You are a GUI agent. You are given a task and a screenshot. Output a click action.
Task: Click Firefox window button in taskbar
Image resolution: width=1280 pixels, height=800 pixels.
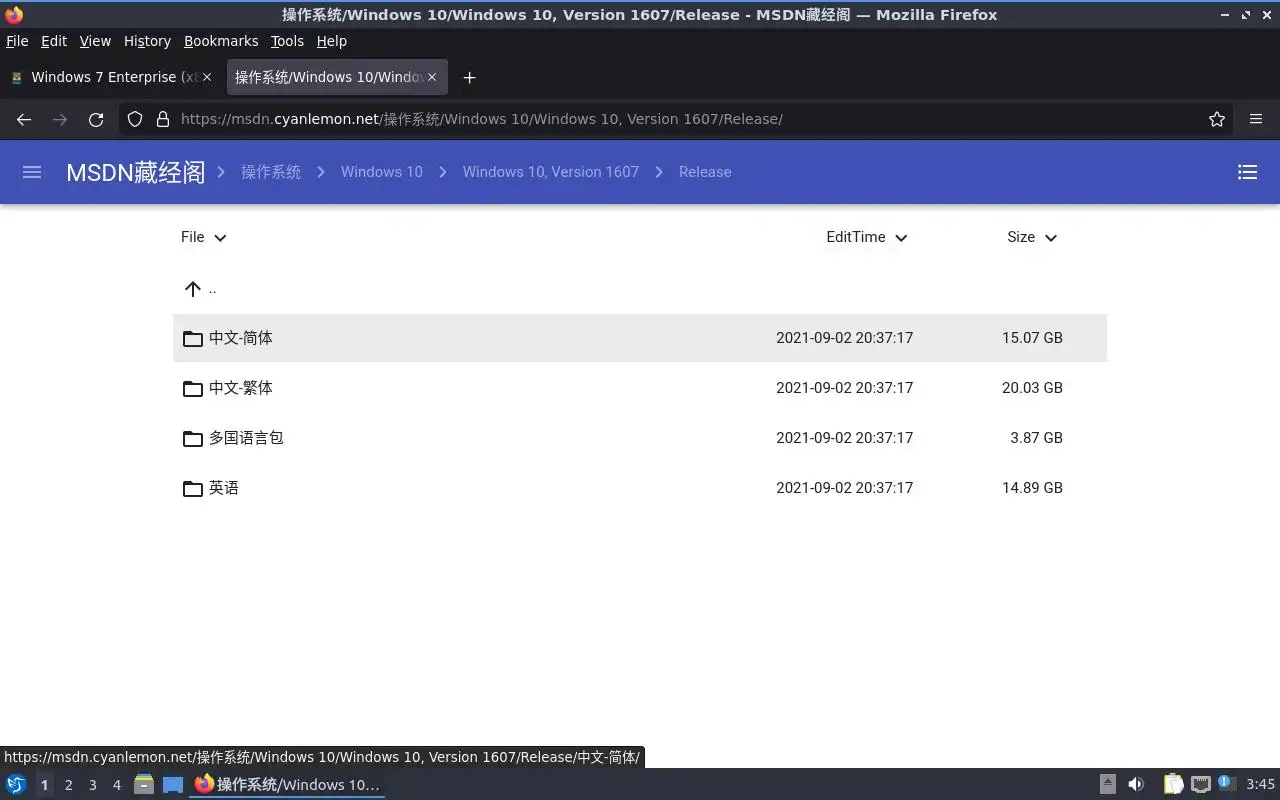click(x=287, y=785)
